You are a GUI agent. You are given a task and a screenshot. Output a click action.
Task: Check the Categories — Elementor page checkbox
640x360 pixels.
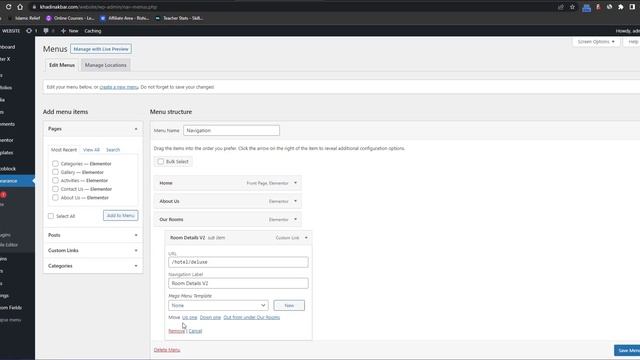(x=55, y=163)
